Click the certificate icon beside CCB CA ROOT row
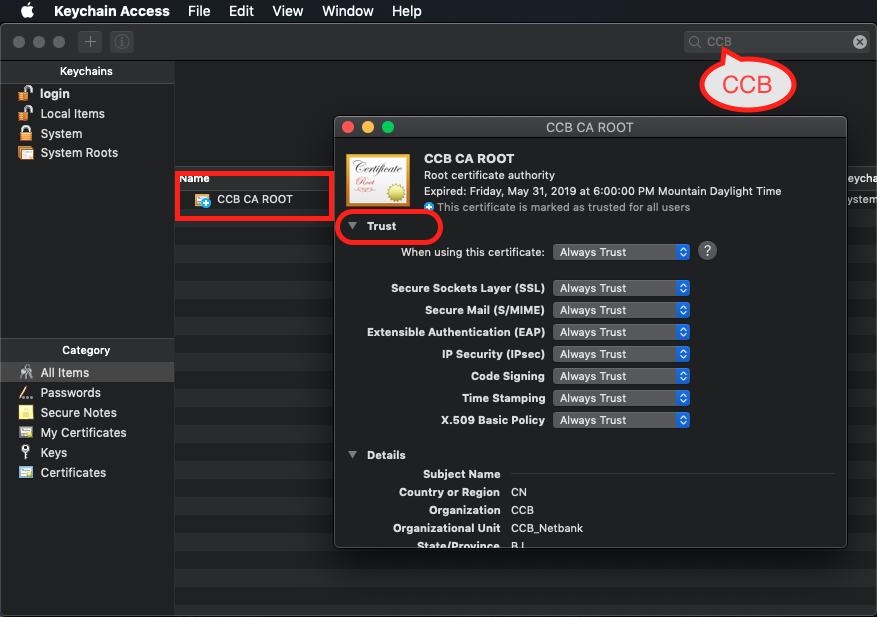 [202, 200]
